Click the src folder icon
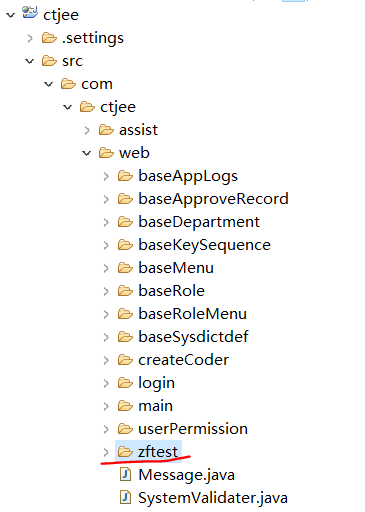 49,61
